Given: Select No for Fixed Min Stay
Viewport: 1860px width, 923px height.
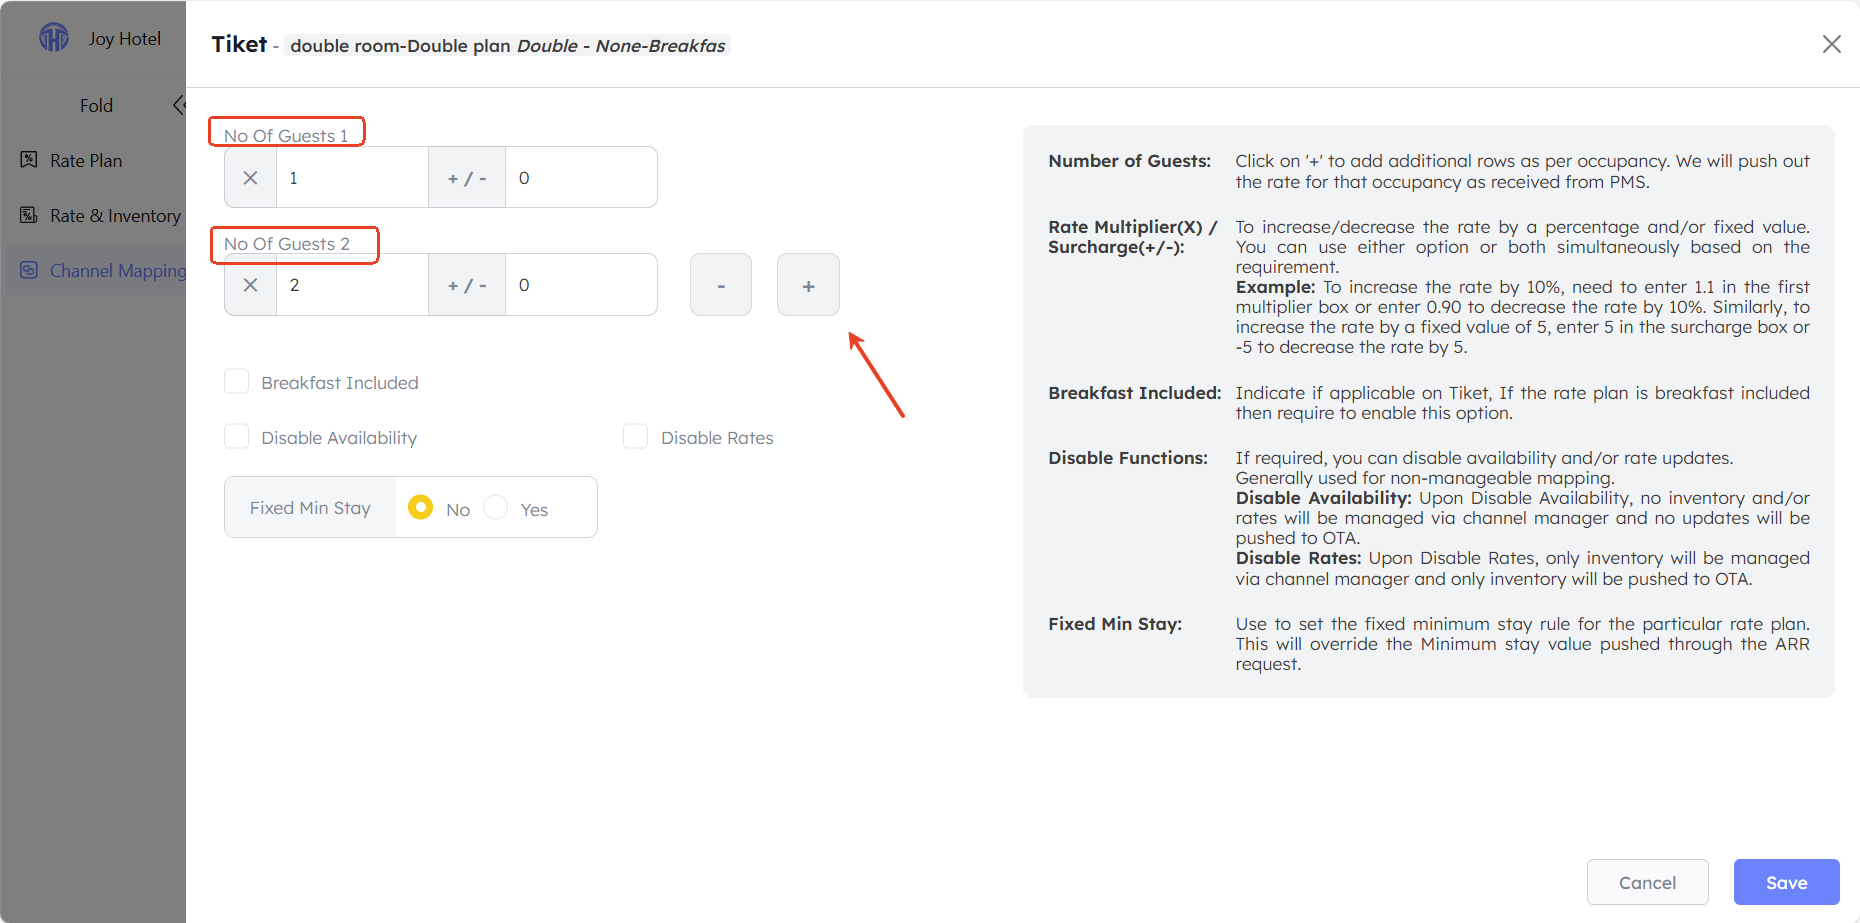Looking at the screenshot, I should tap(421, 508).
